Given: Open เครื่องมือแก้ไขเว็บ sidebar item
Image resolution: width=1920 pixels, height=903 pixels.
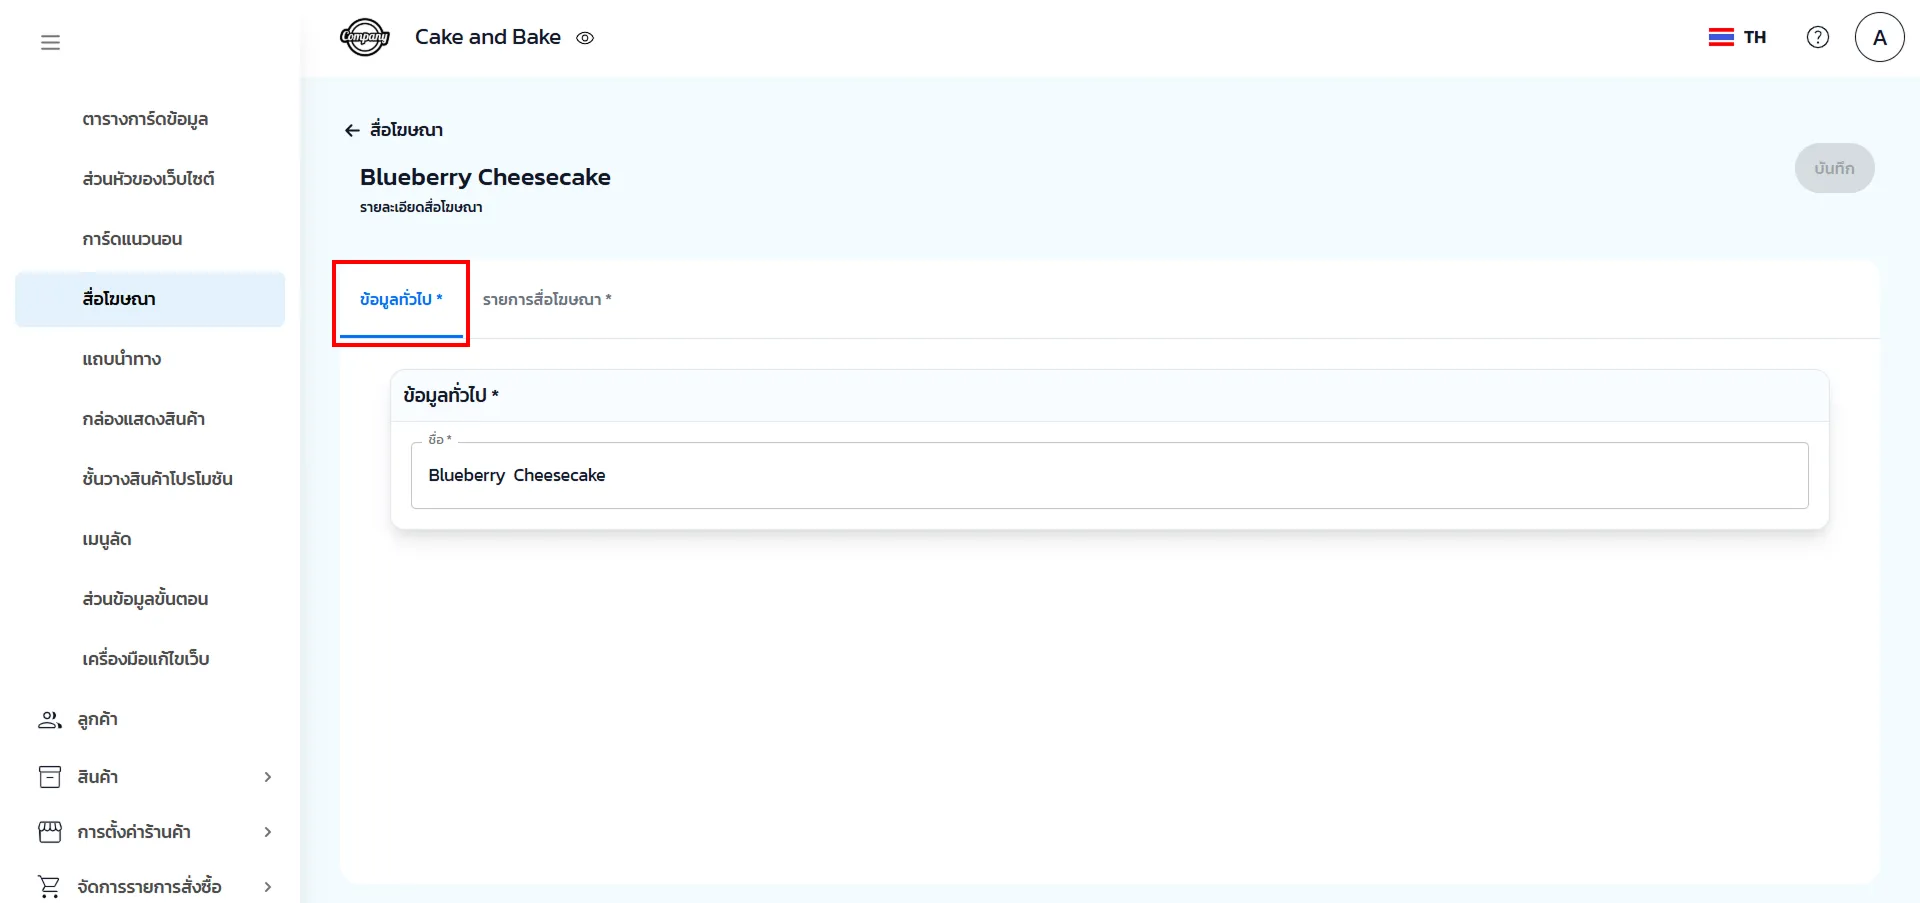Looking at the screenshot, I should tap(146, 659).
